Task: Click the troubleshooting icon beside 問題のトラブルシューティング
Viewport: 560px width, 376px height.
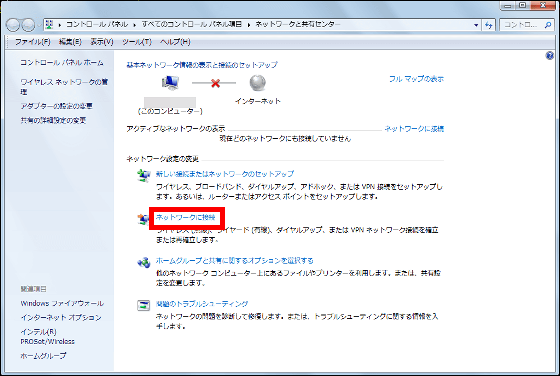Action: click(x=144, y=305)
